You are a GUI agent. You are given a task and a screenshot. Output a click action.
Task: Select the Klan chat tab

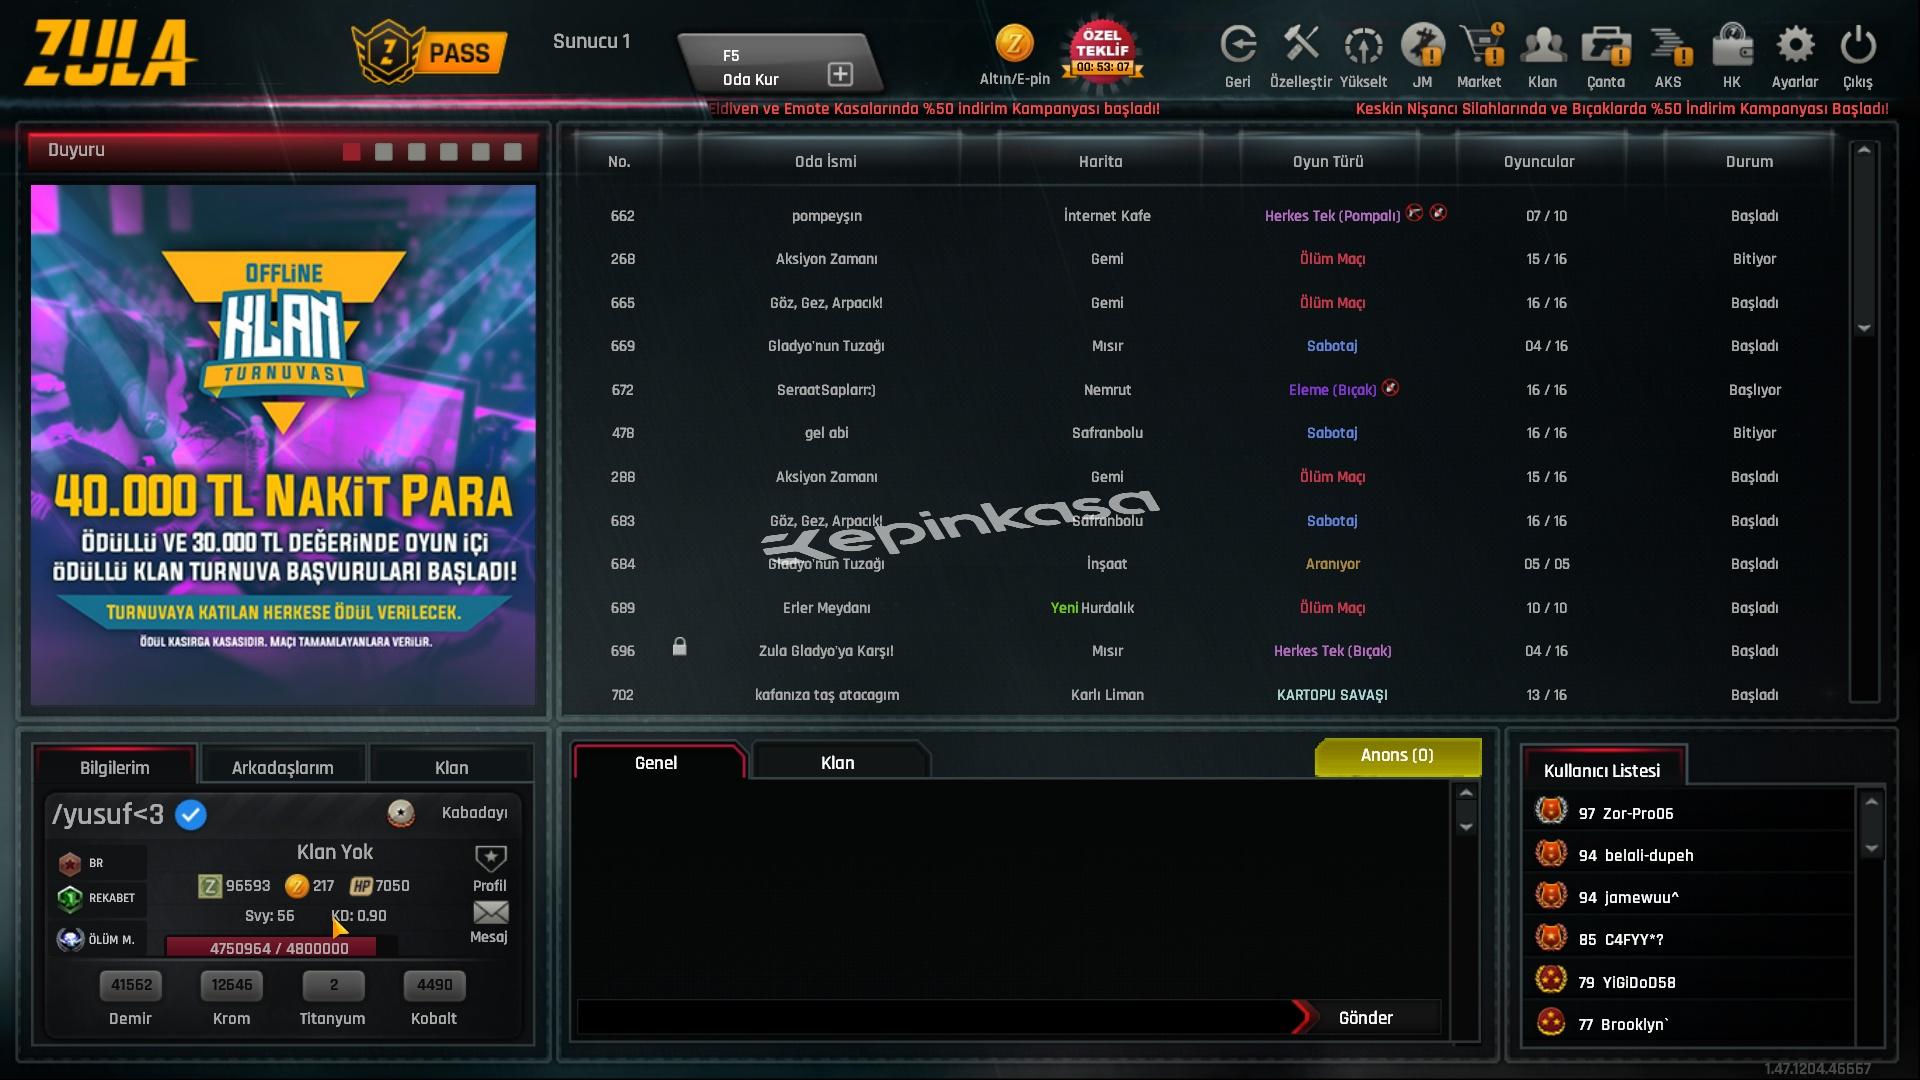point(838,762)
